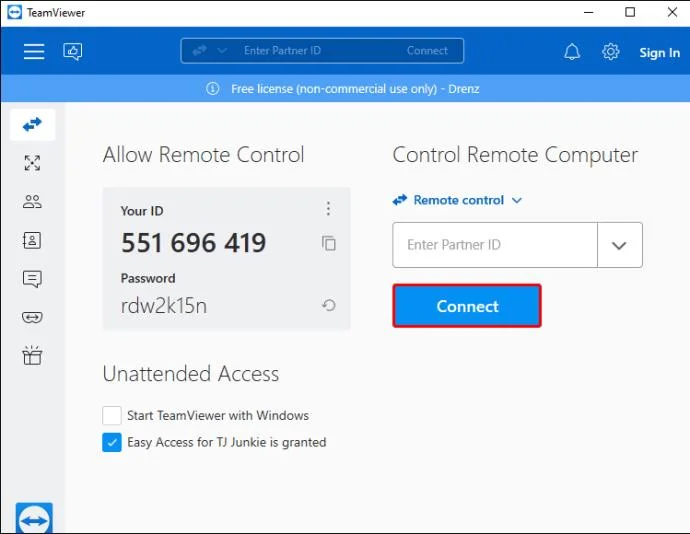Expand the Partner ID history dropdown arrow
This screenshot has width=690, height=534.
[x=620, y=245]
